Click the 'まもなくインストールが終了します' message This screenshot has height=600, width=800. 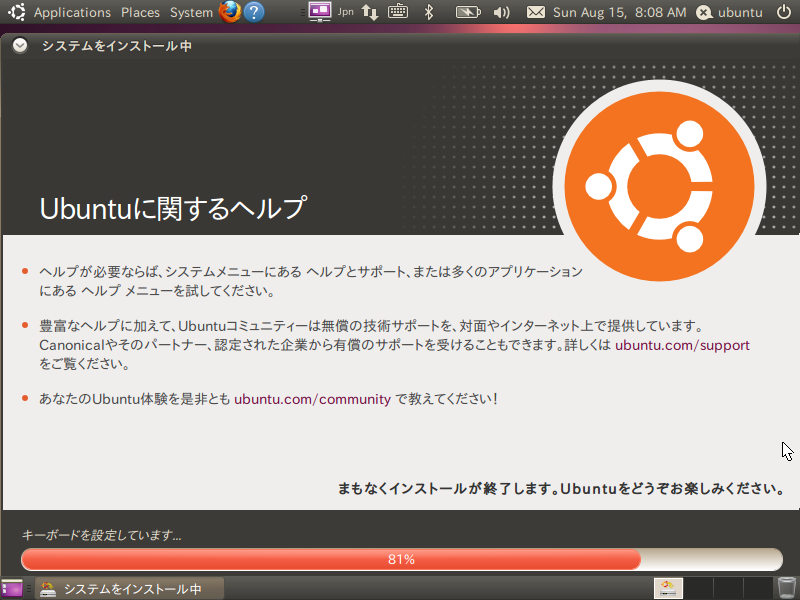click(x=561, y=488)
